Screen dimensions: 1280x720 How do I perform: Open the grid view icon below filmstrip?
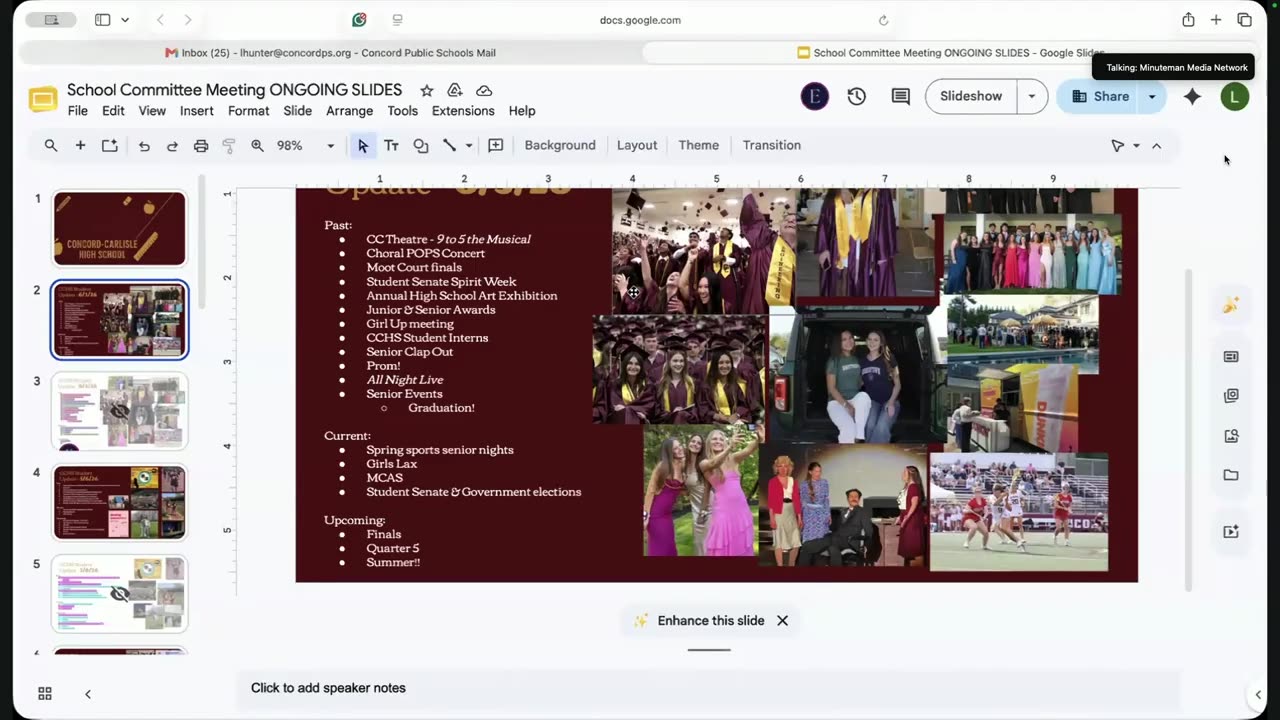click(45, 693)
